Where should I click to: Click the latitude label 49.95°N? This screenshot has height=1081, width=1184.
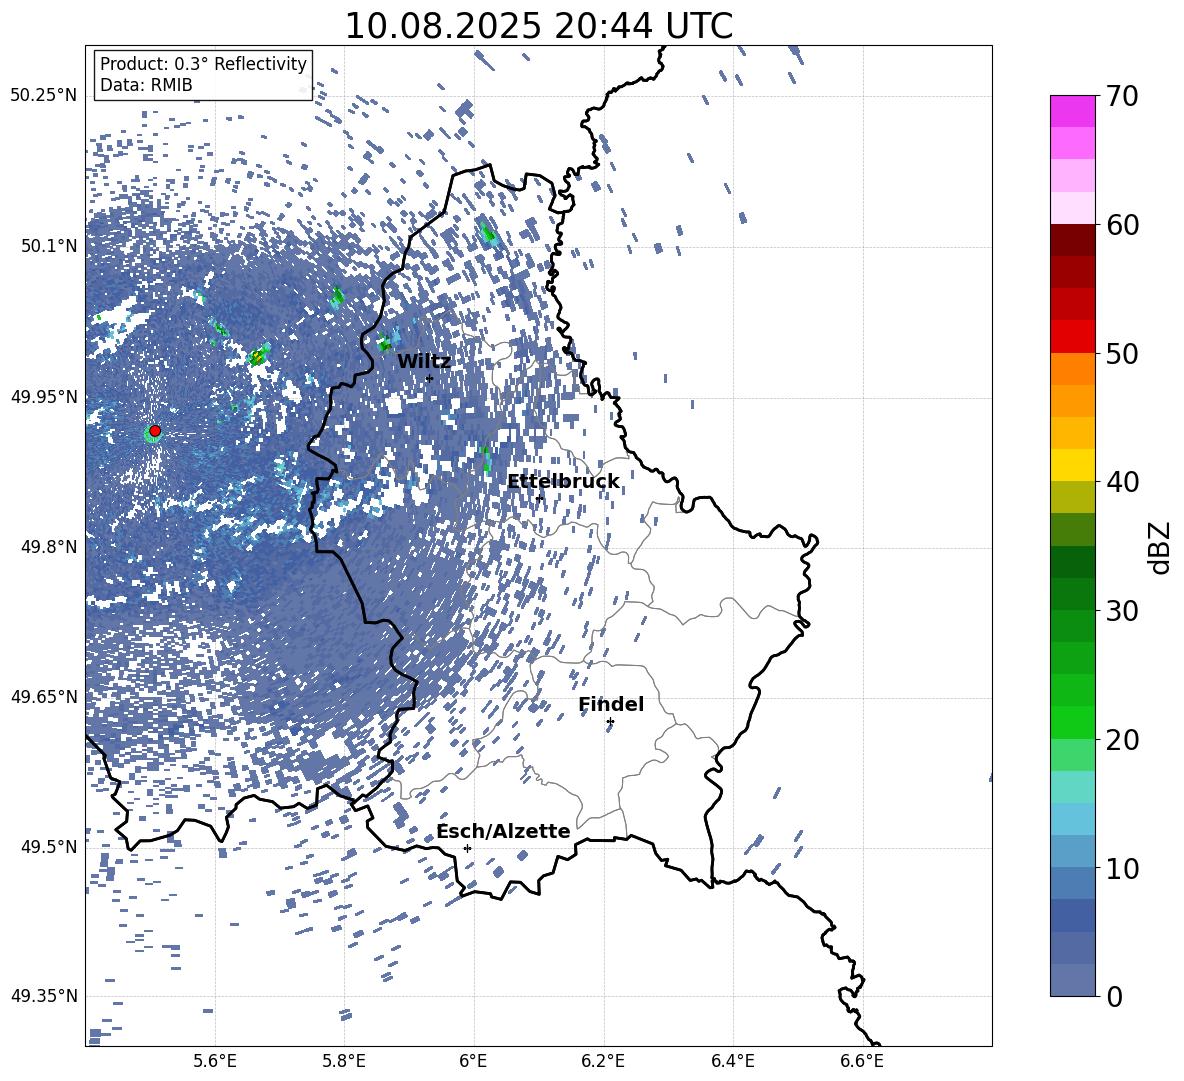point(44,396)
